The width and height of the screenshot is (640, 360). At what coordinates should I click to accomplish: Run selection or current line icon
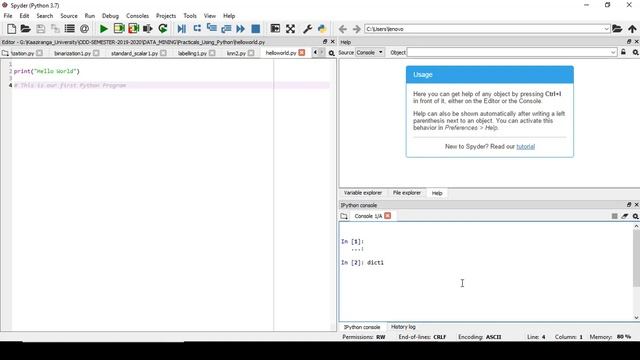coord(148,29)
